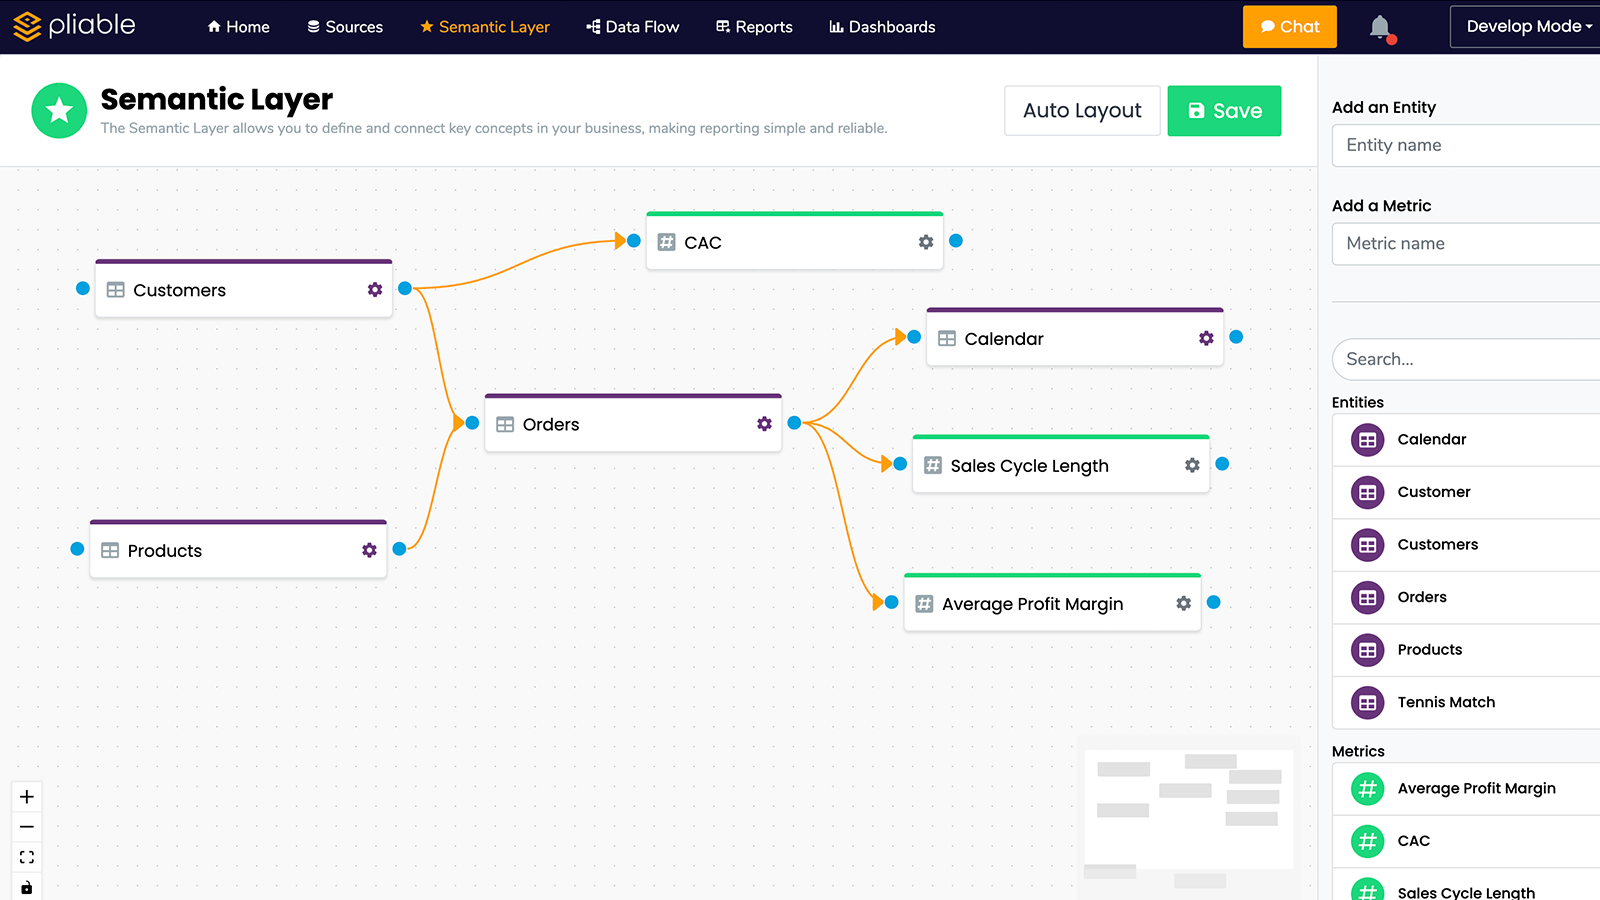Open CAC metric node settings gear
This screenshot has width=1600, height=900.
[926, 242]
